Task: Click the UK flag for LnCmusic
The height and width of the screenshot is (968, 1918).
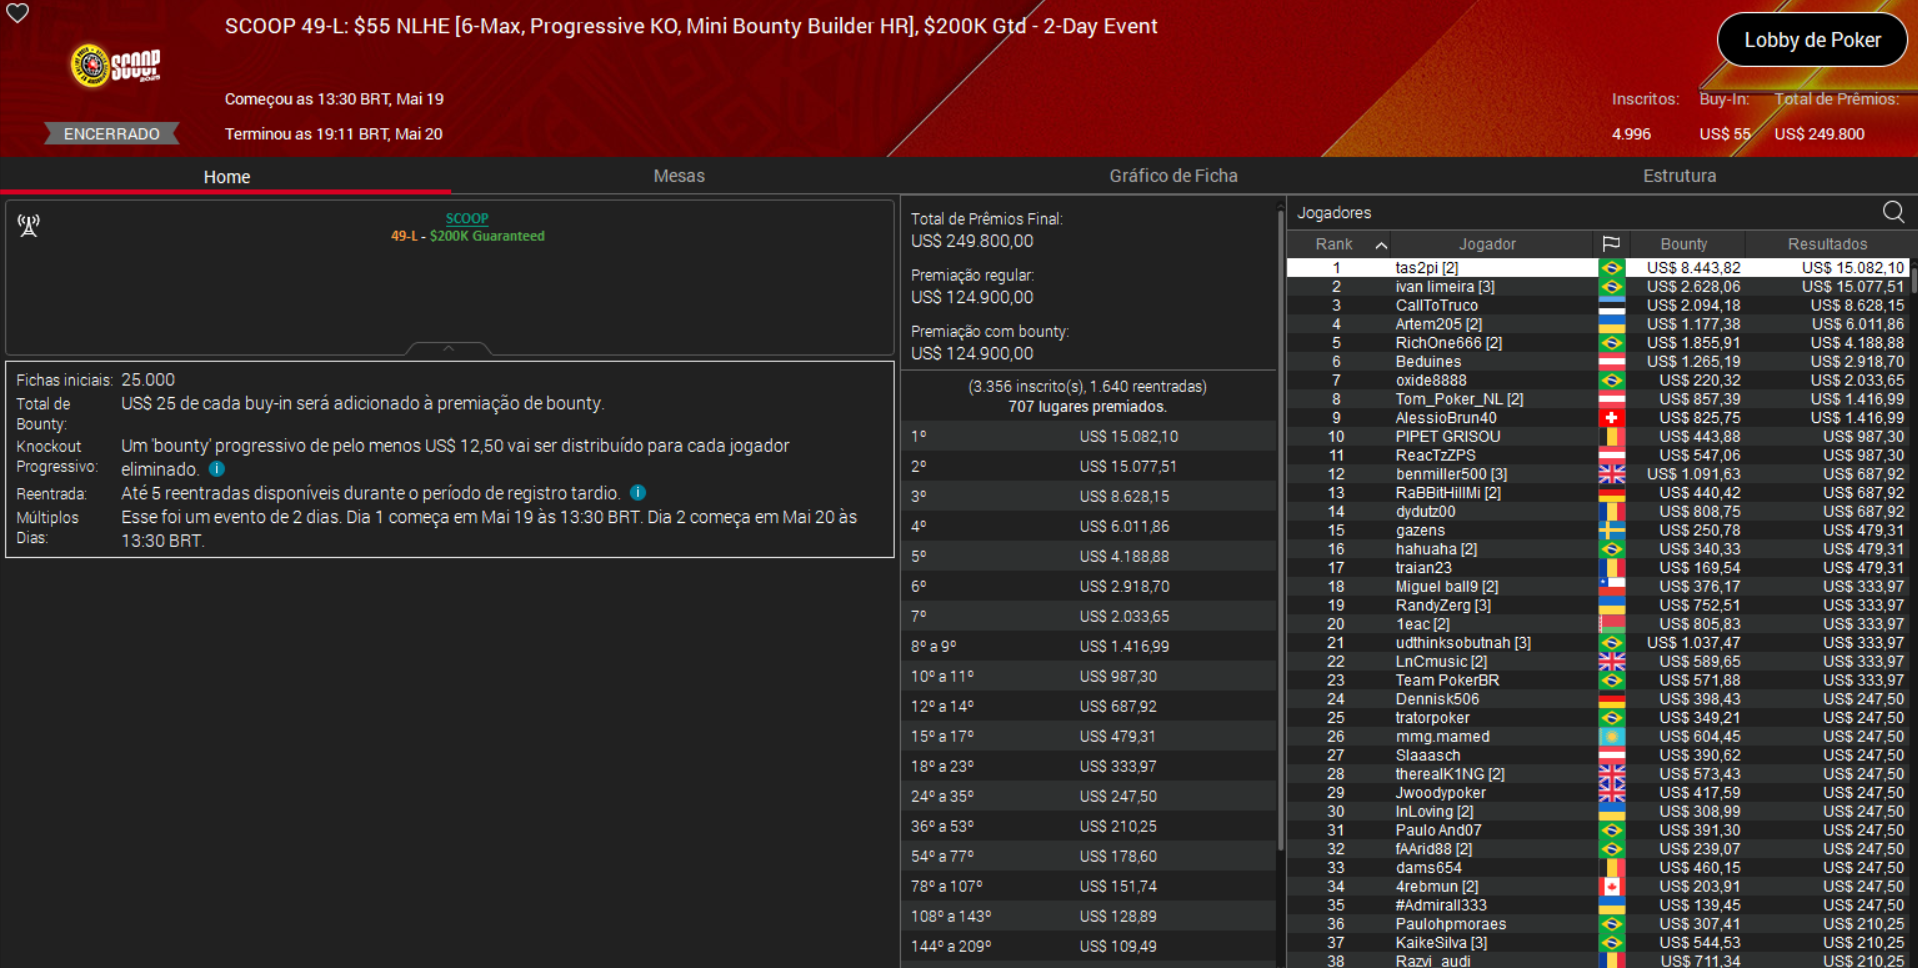Action: click(x=1611, y=662)
